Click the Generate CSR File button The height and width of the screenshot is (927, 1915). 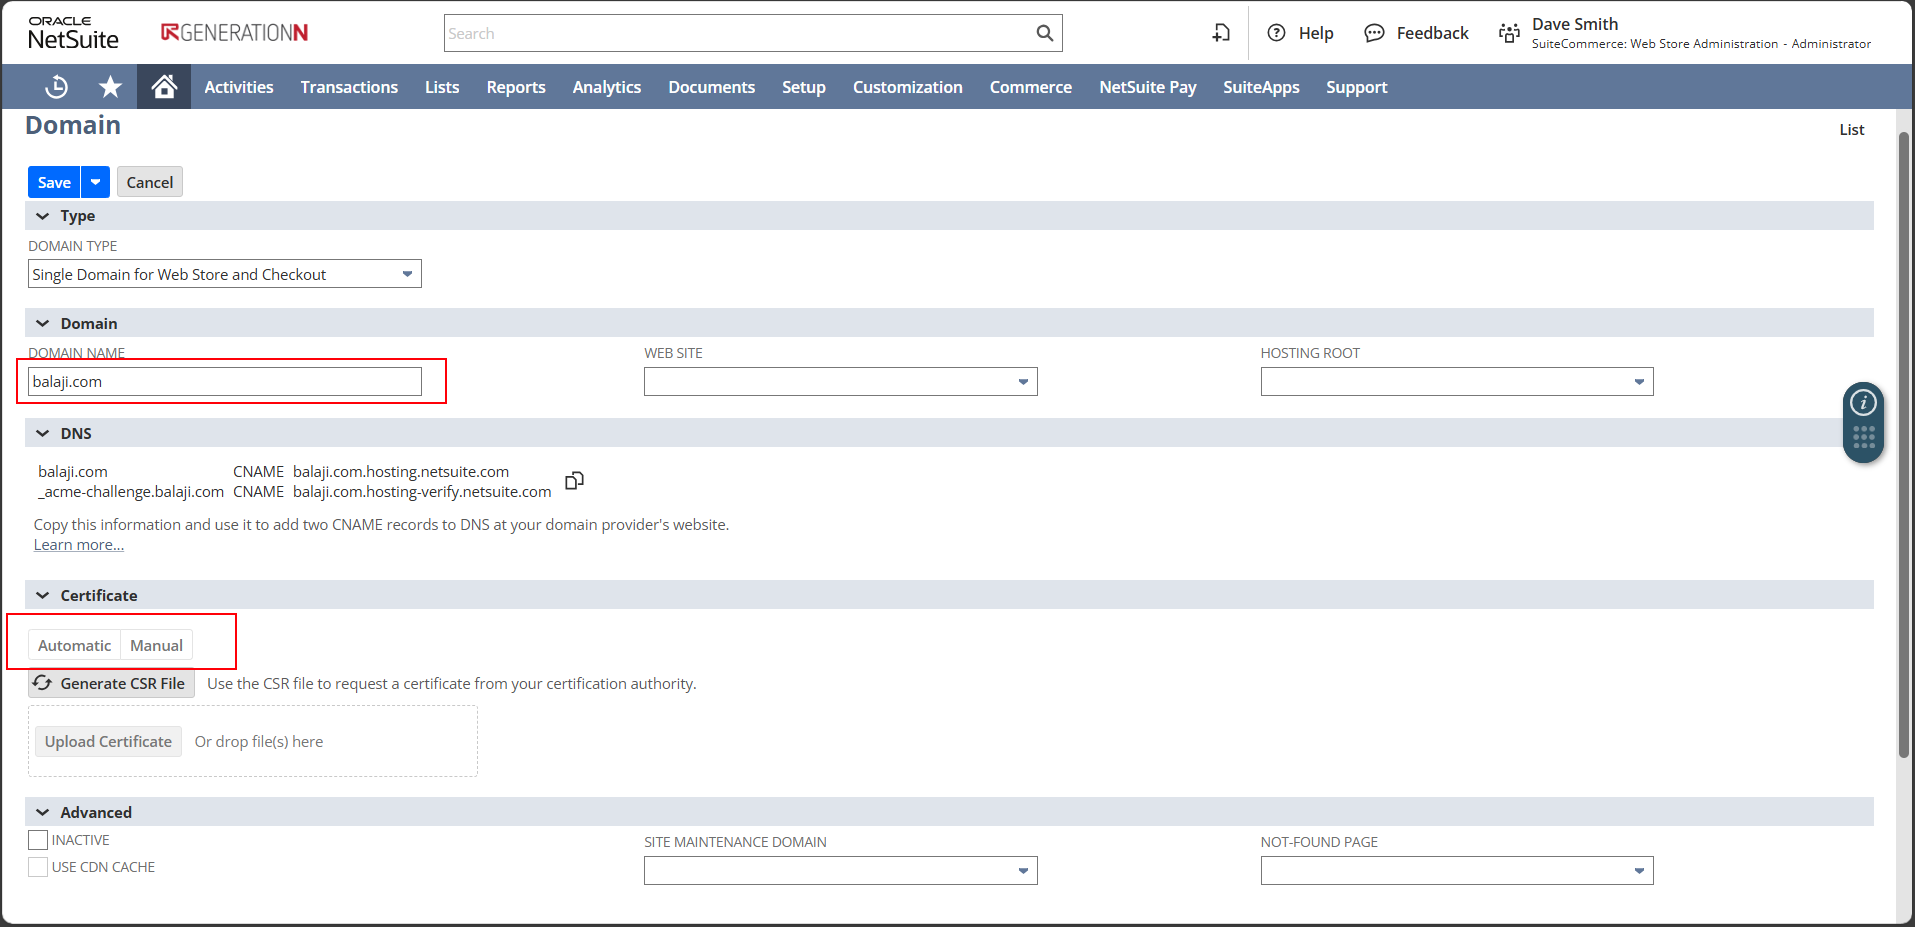click(111, 684)
